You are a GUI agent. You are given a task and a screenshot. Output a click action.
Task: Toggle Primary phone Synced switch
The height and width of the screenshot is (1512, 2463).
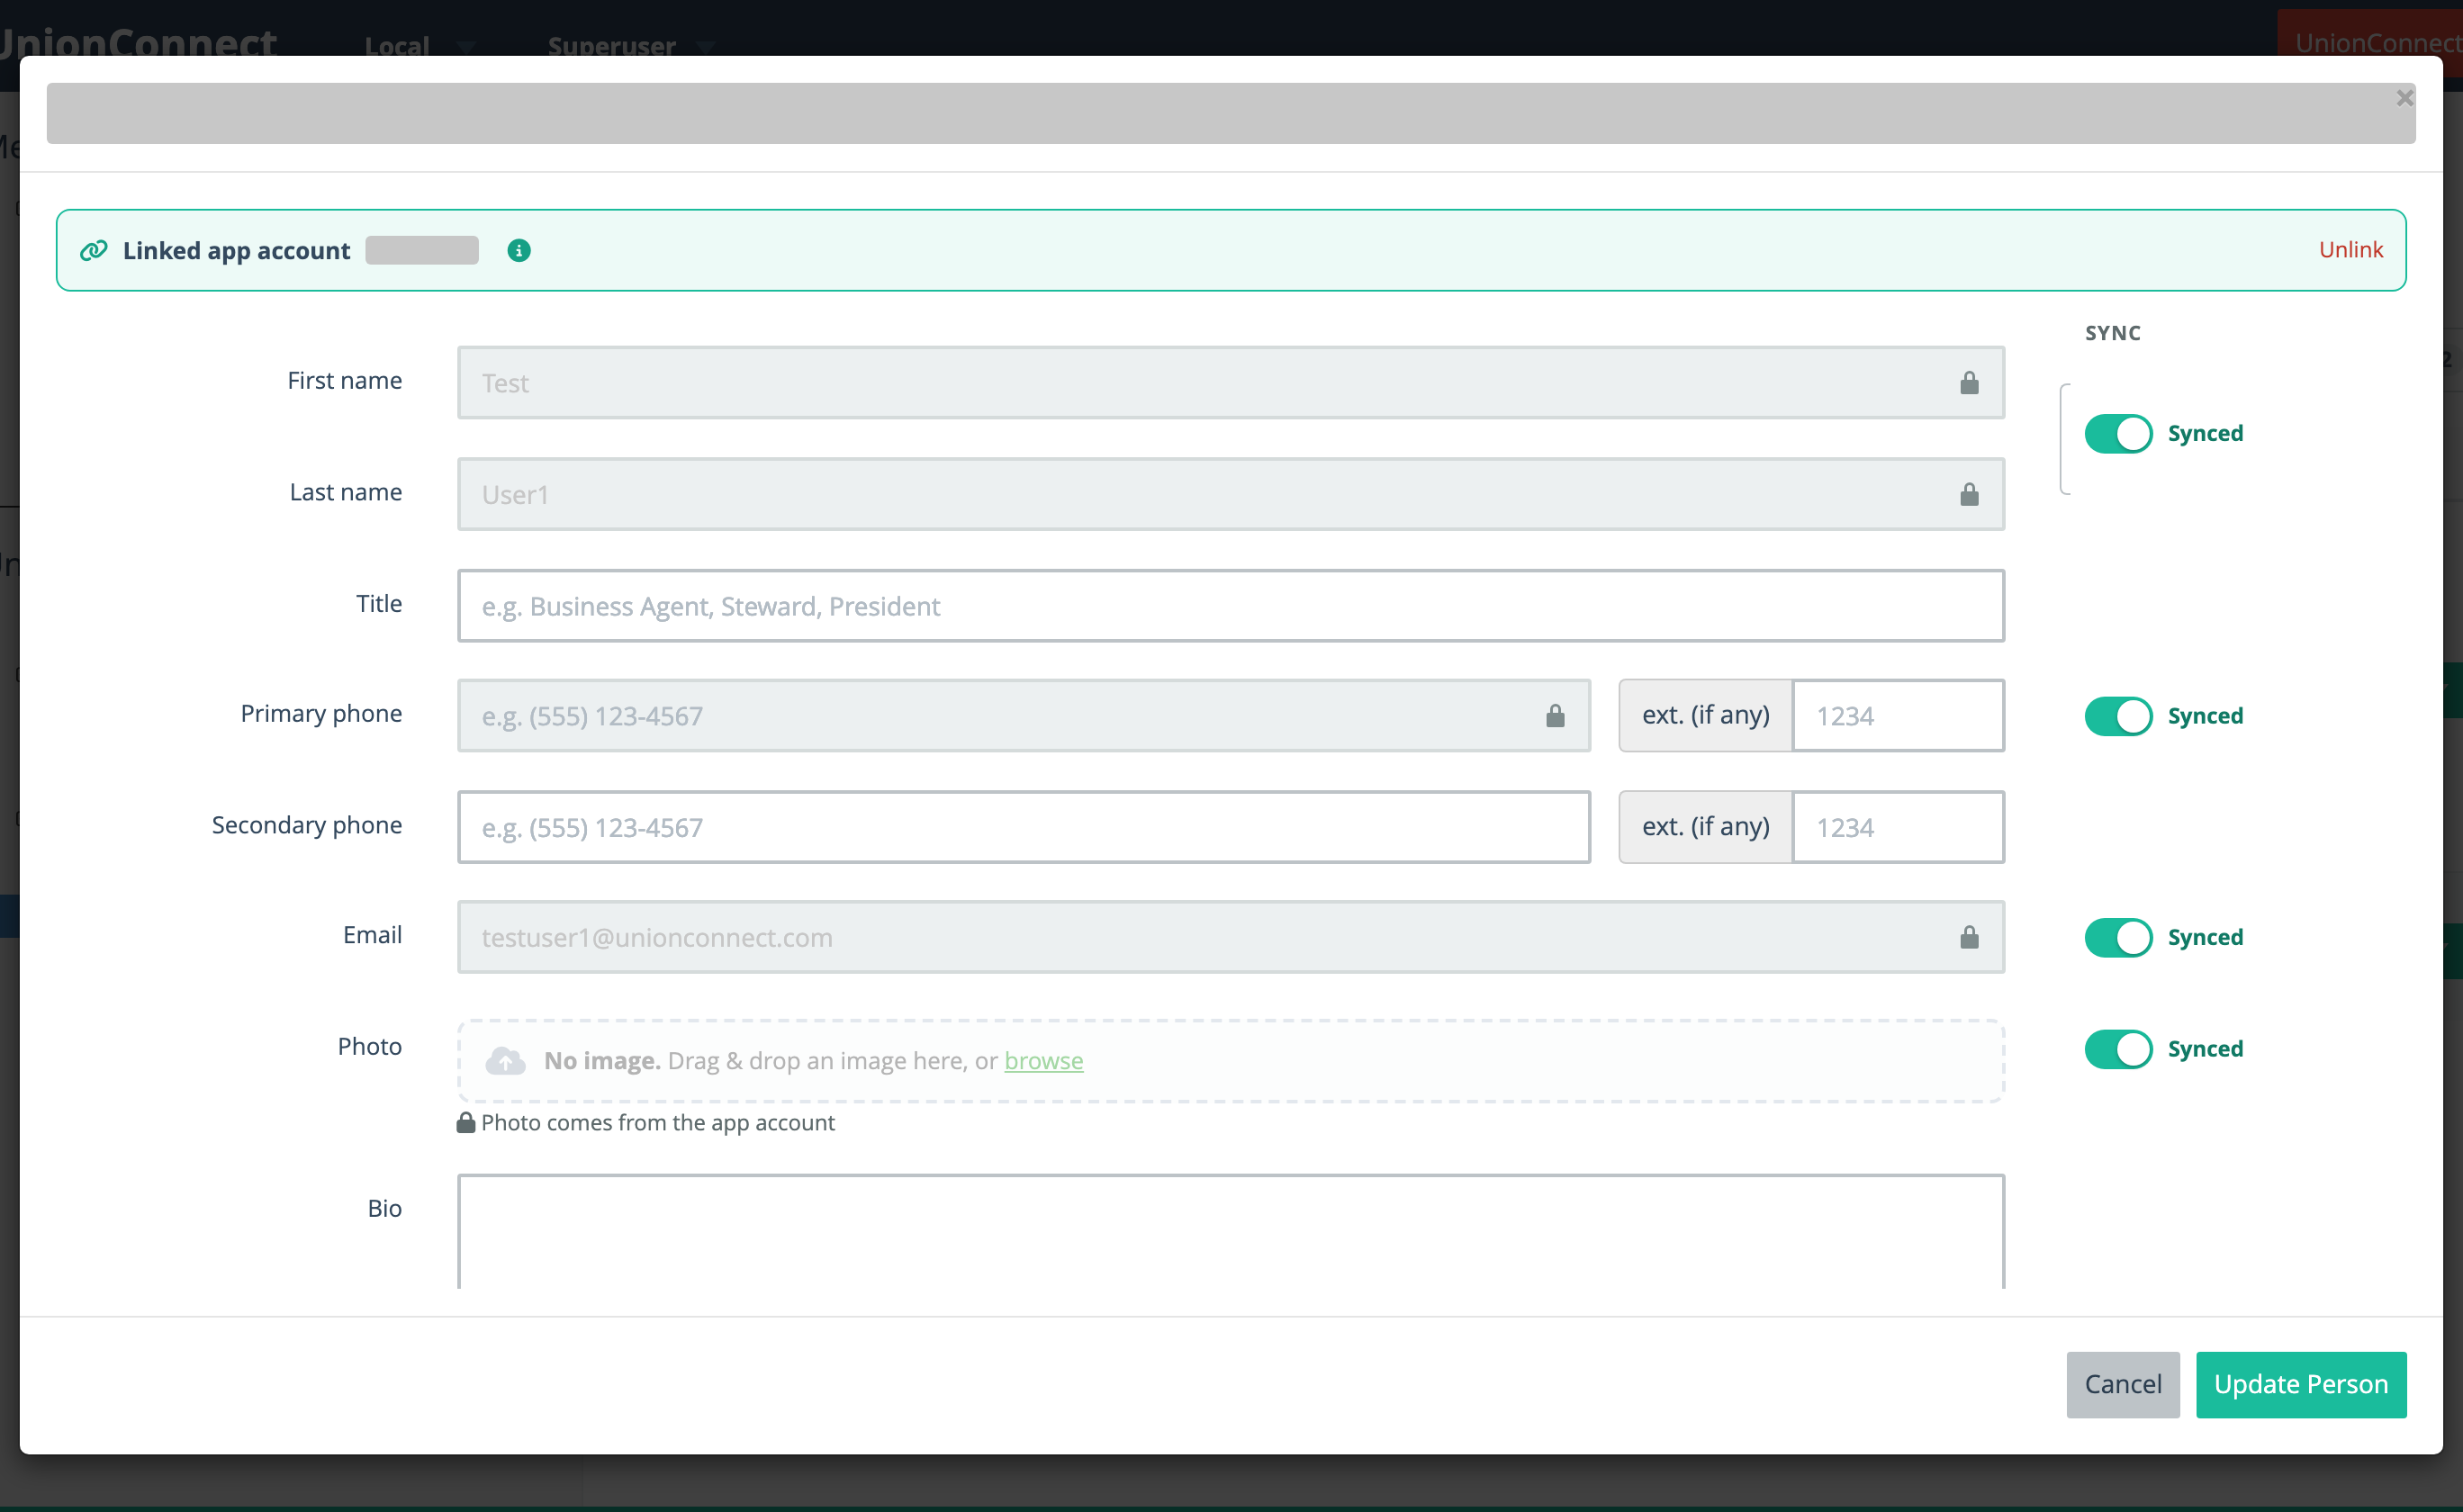pyautogui.click(x=2118, y=716)
